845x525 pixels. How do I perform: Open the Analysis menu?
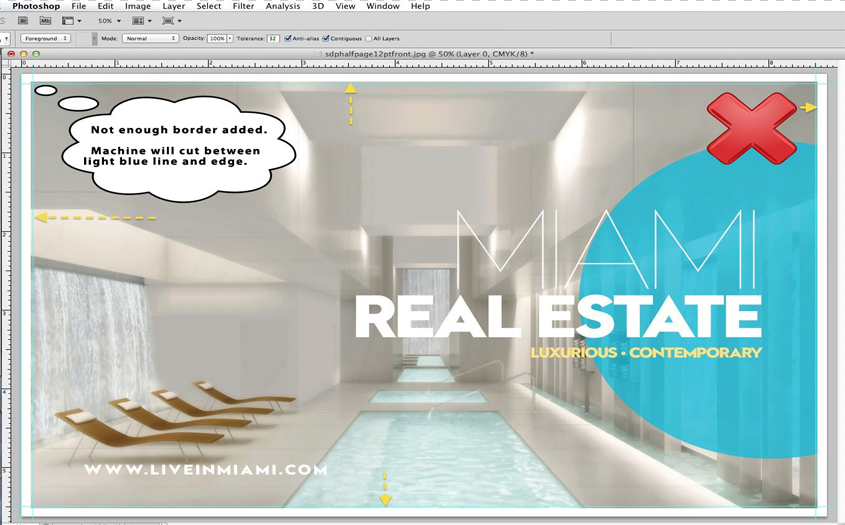(x=282, y=6)
